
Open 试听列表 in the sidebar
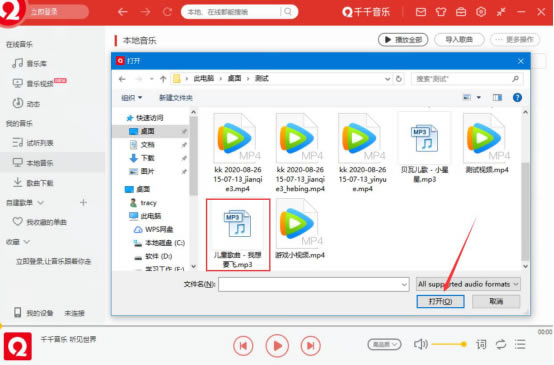tap(33, 143)
